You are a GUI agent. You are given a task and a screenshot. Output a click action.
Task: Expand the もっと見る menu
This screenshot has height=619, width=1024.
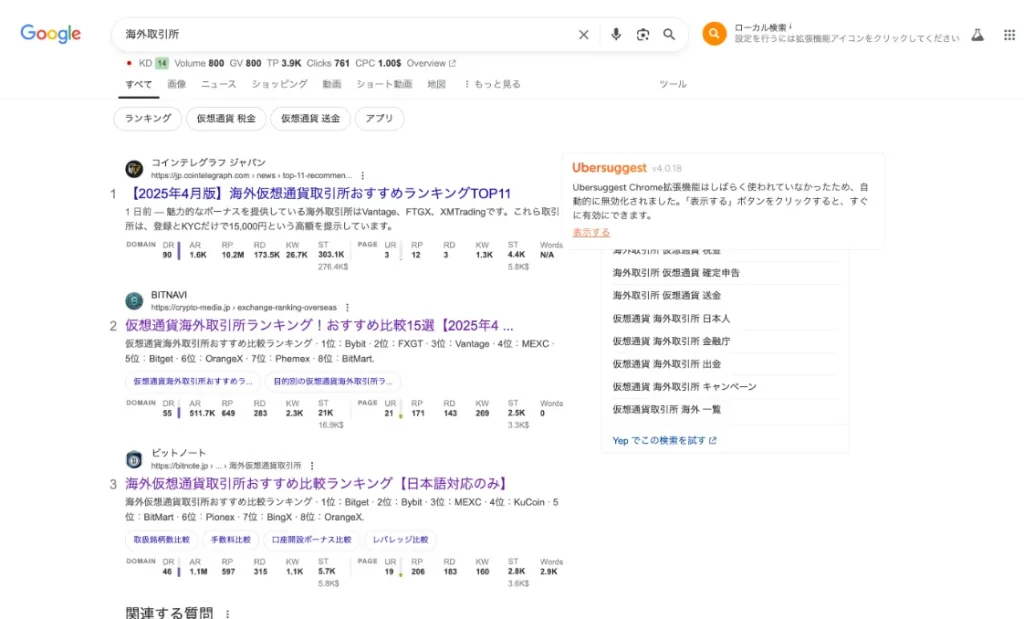[x=492, y=84]
